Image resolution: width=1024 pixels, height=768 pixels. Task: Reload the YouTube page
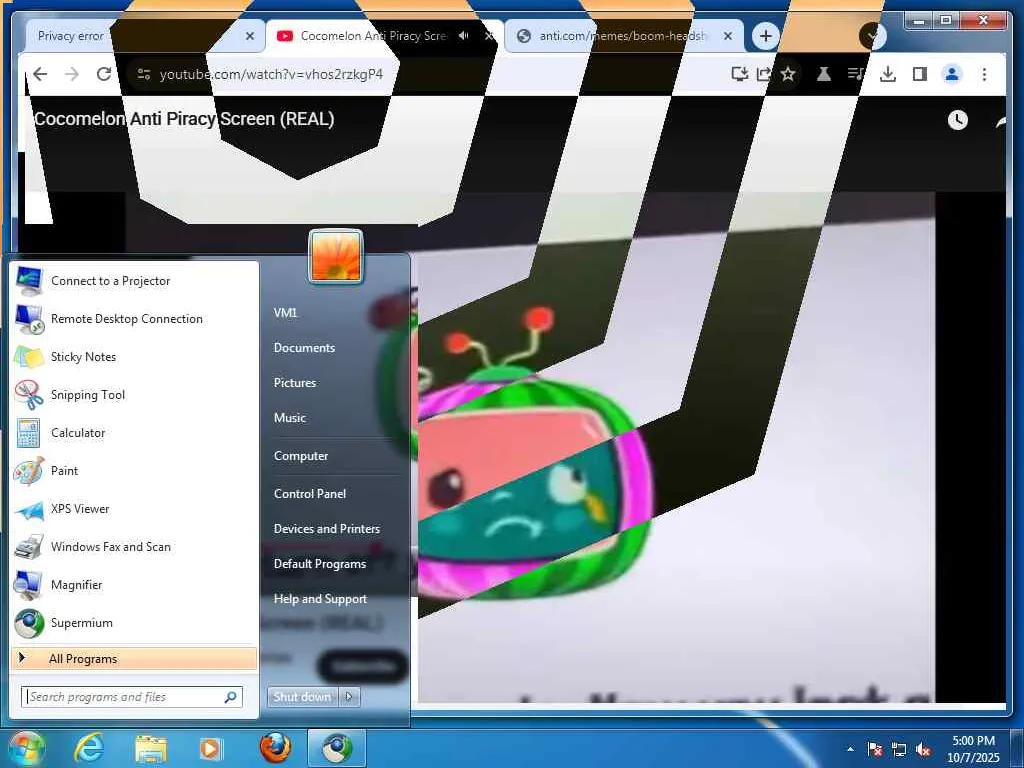(x=104, y=74)
